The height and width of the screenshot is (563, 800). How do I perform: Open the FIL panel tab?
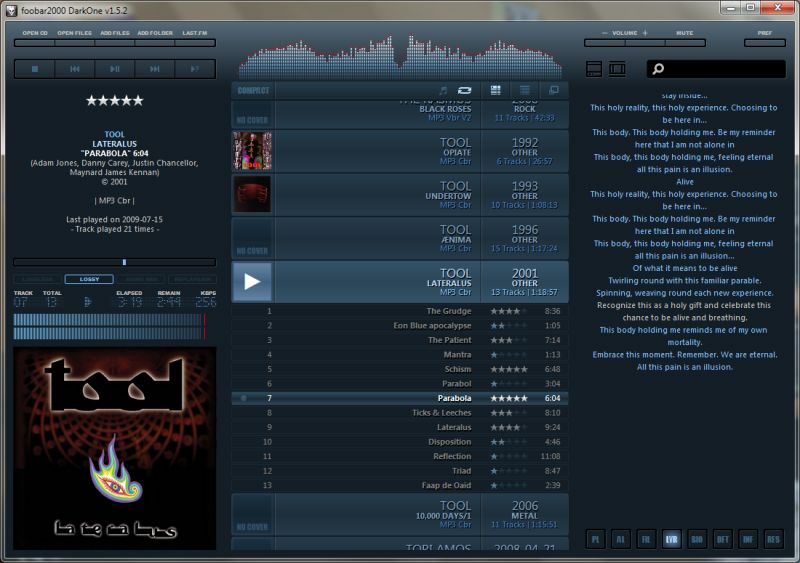[646, 539]
